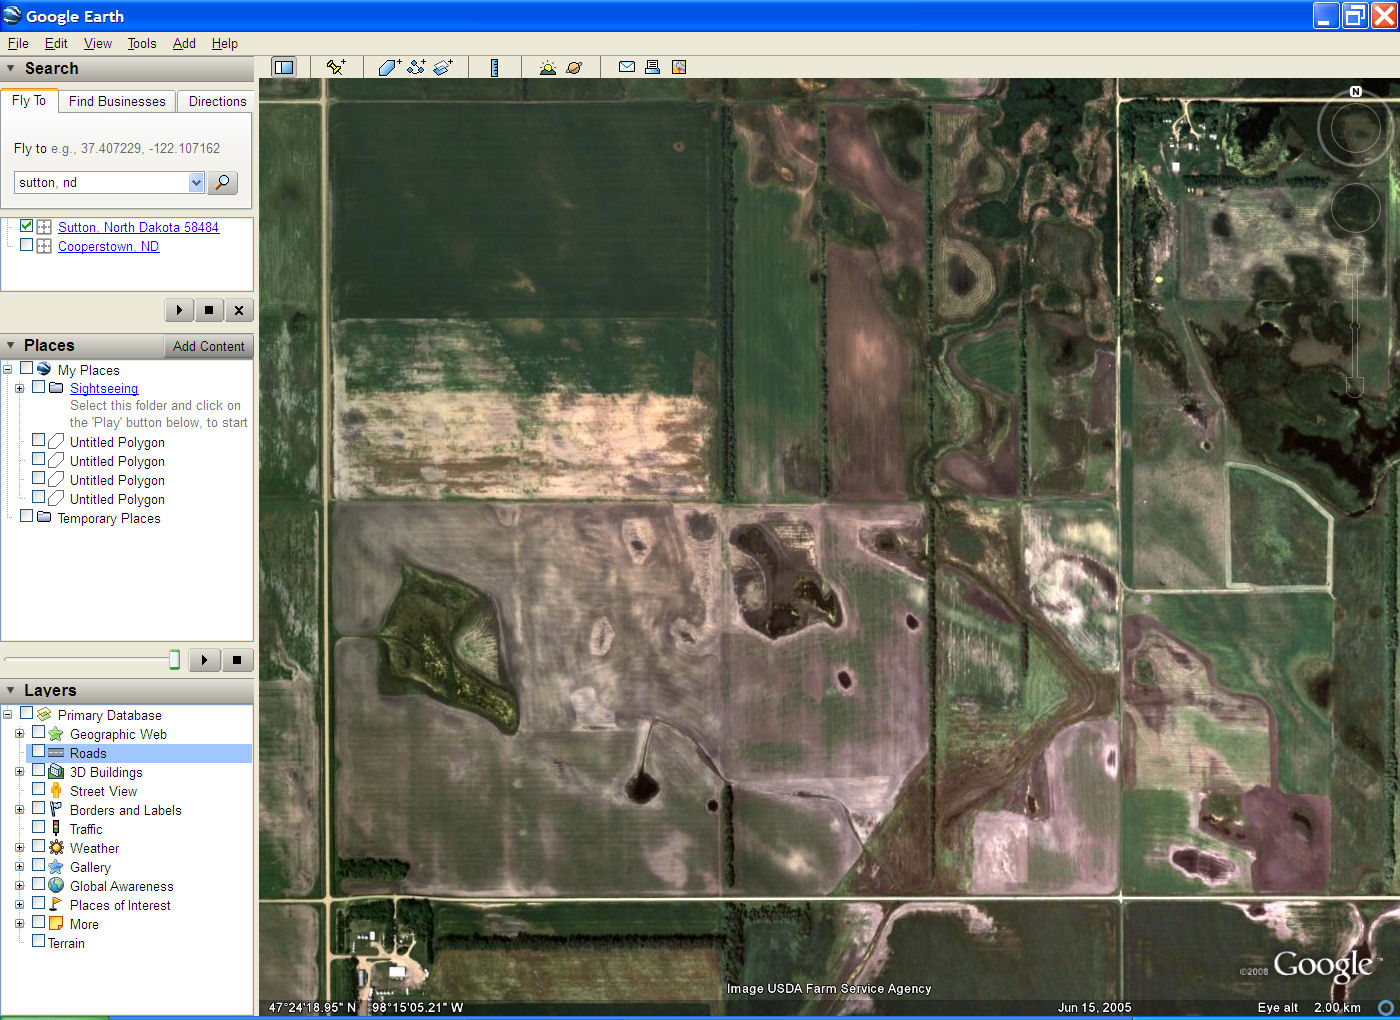
Task: Click the Places opacity slider handle
Action: coord(174,660)
